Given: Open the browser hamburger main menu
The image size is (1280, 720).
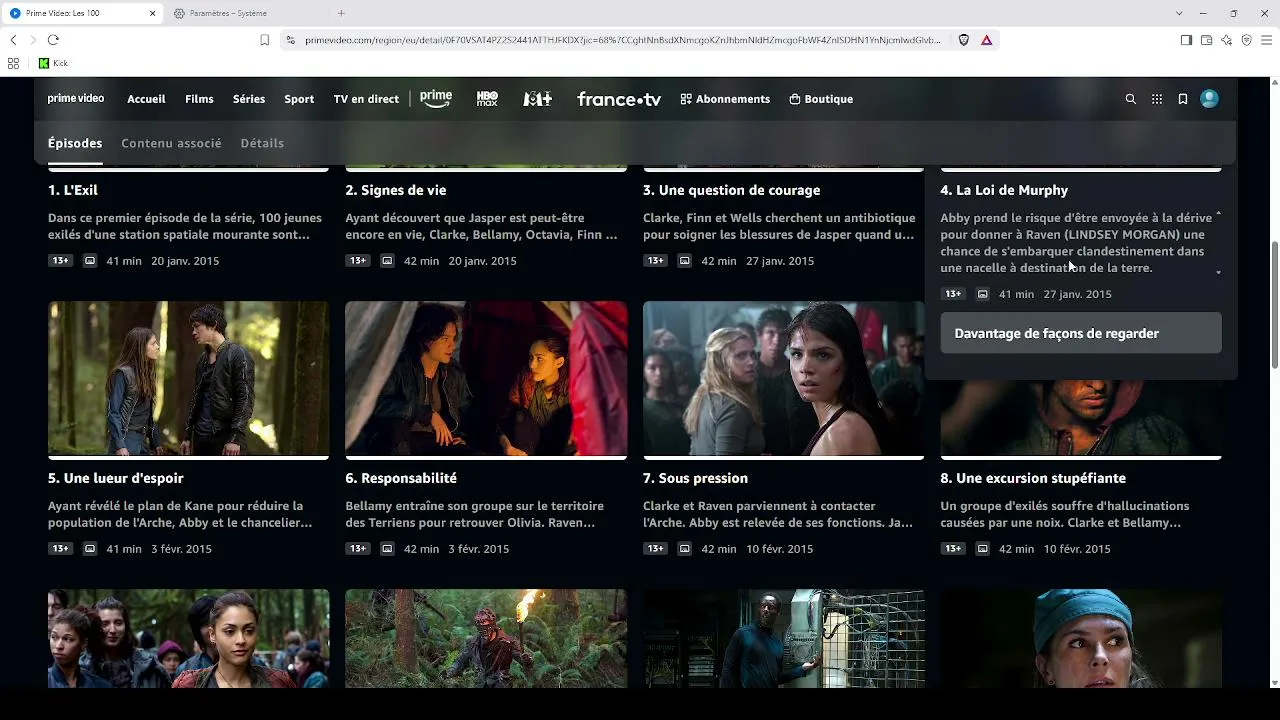Looking at the screenshot, I should pos(1266,40).
